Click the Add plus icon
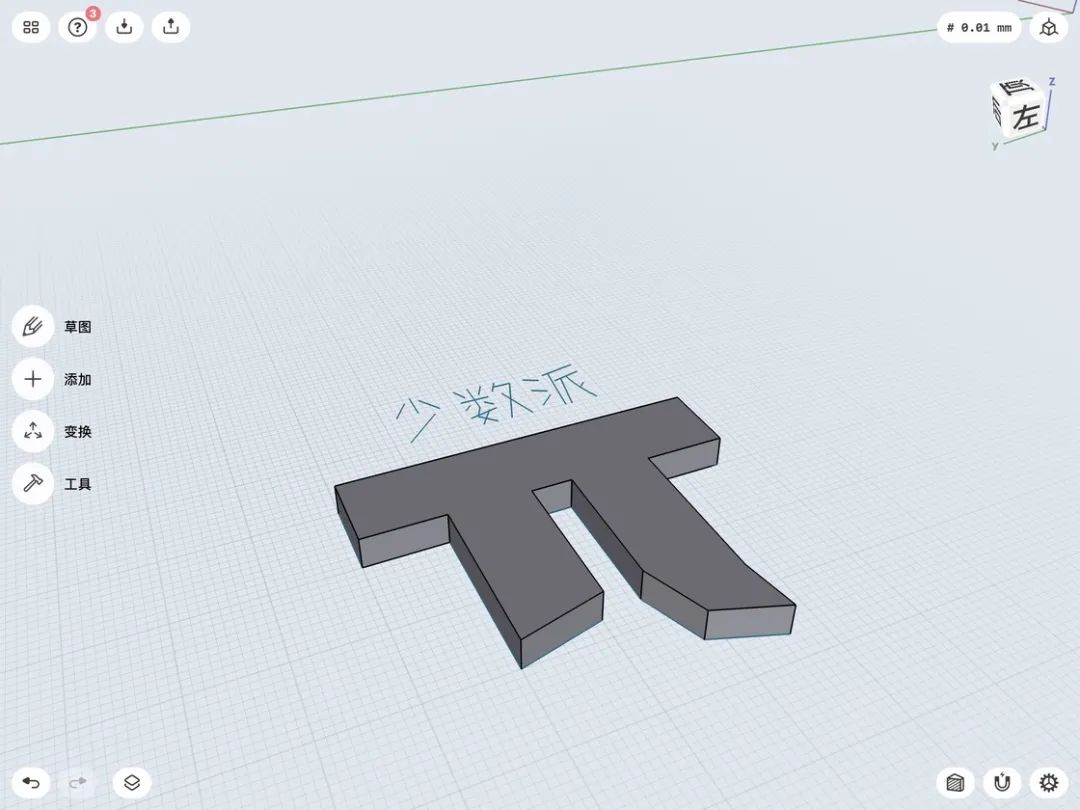The height and width of the screenshot is (810, 1080). click(x=32, y=379)
